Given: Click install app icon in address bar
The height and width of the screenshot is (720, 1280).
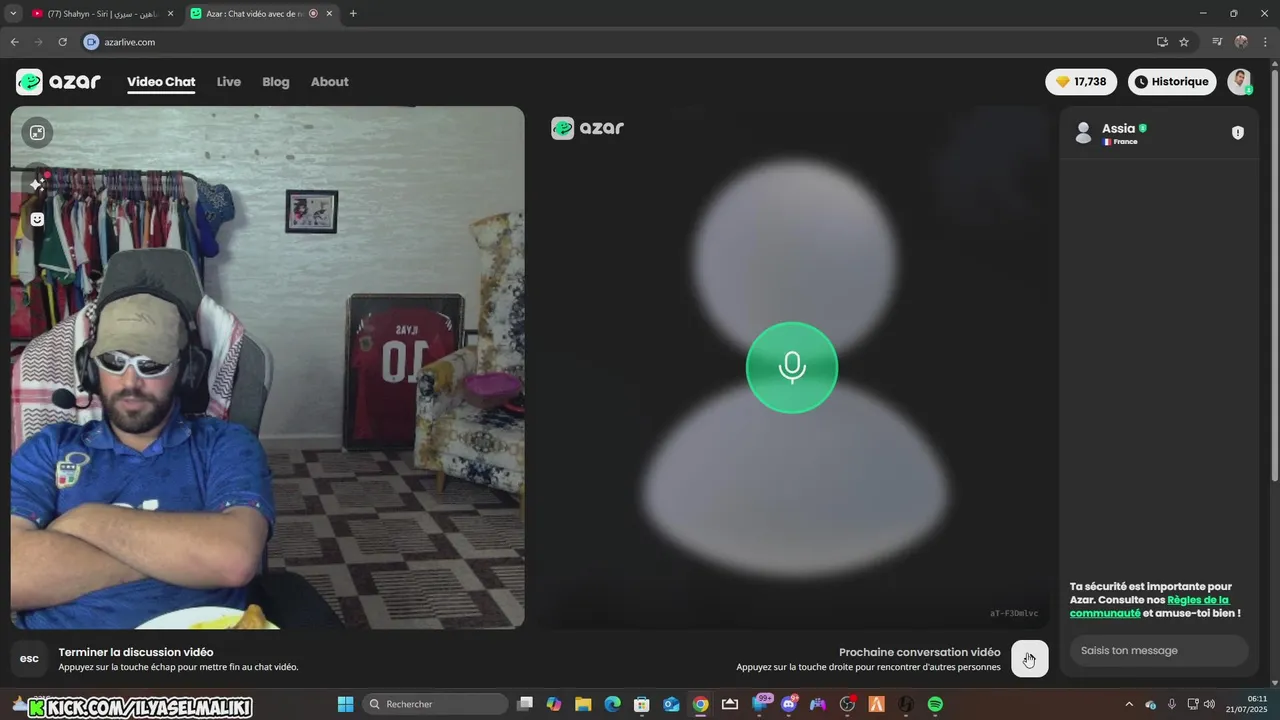Looking at the screenshot, I should coord(1162,42).
